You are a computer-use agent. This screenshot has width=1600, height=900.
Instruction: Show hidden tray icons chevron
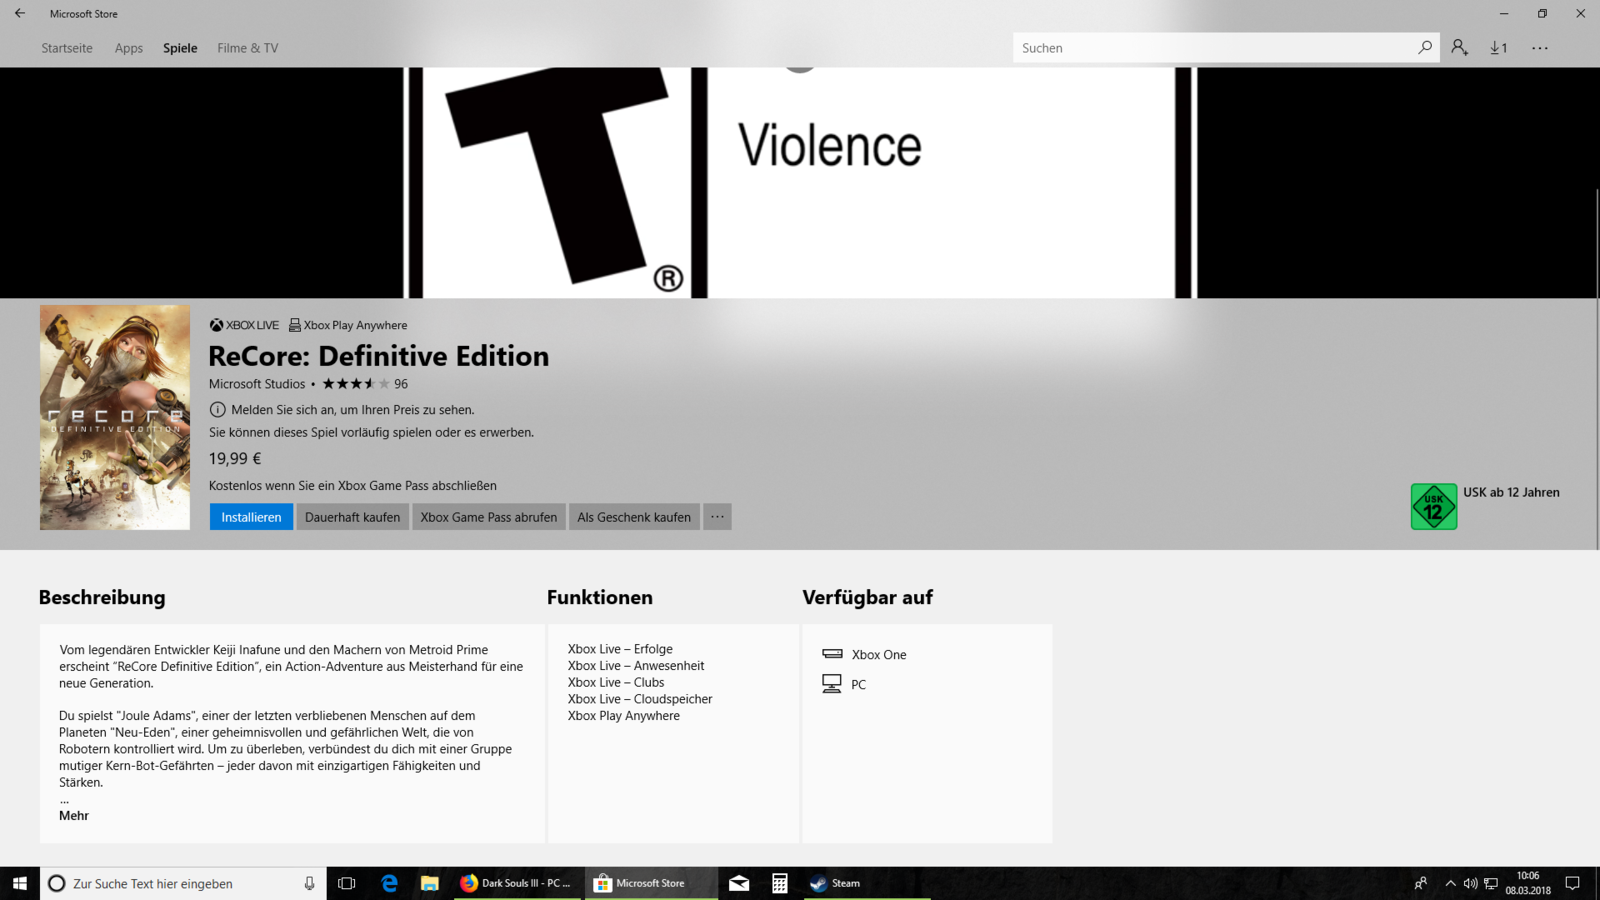[1451, 883]
